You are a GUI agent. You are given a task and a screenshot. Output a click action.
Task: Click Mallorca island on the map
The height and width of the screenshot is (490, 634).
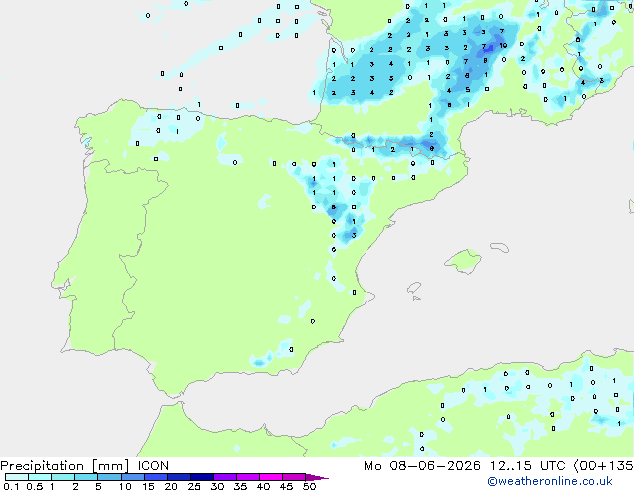pyautogui.click(x=463, y=261)
